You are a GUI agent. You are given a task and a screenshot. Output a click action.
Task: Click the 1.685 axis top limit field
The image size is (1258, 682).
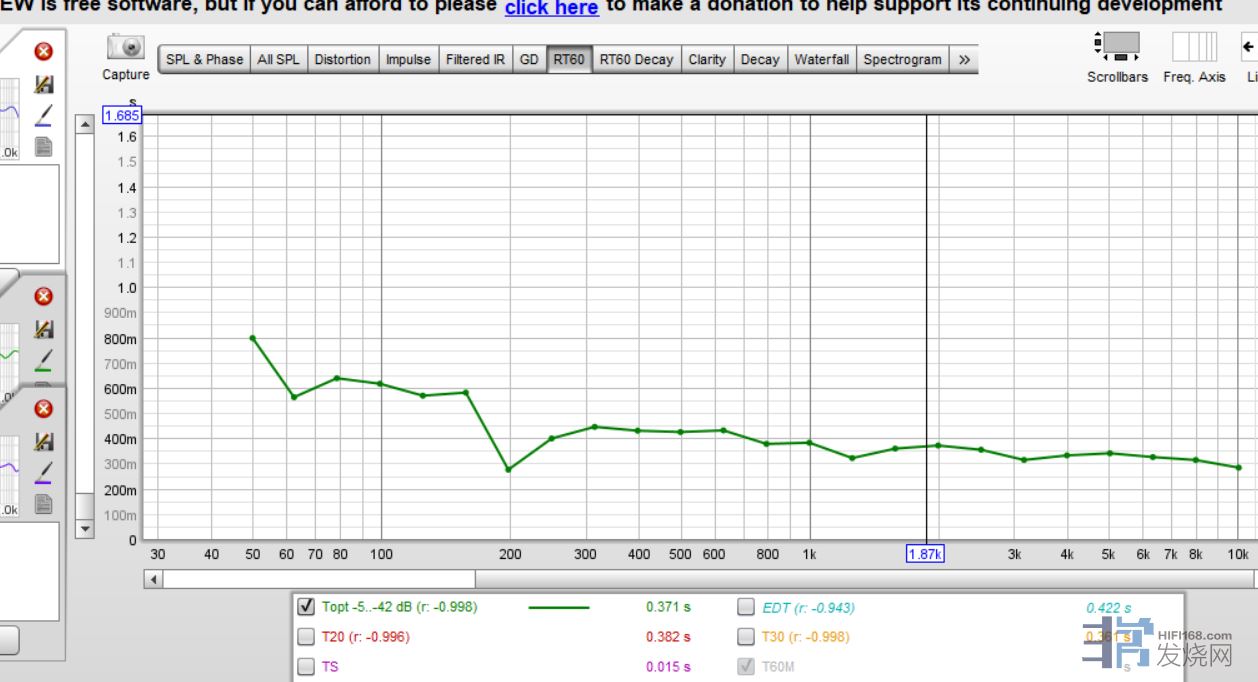click(x=123, y=115)
